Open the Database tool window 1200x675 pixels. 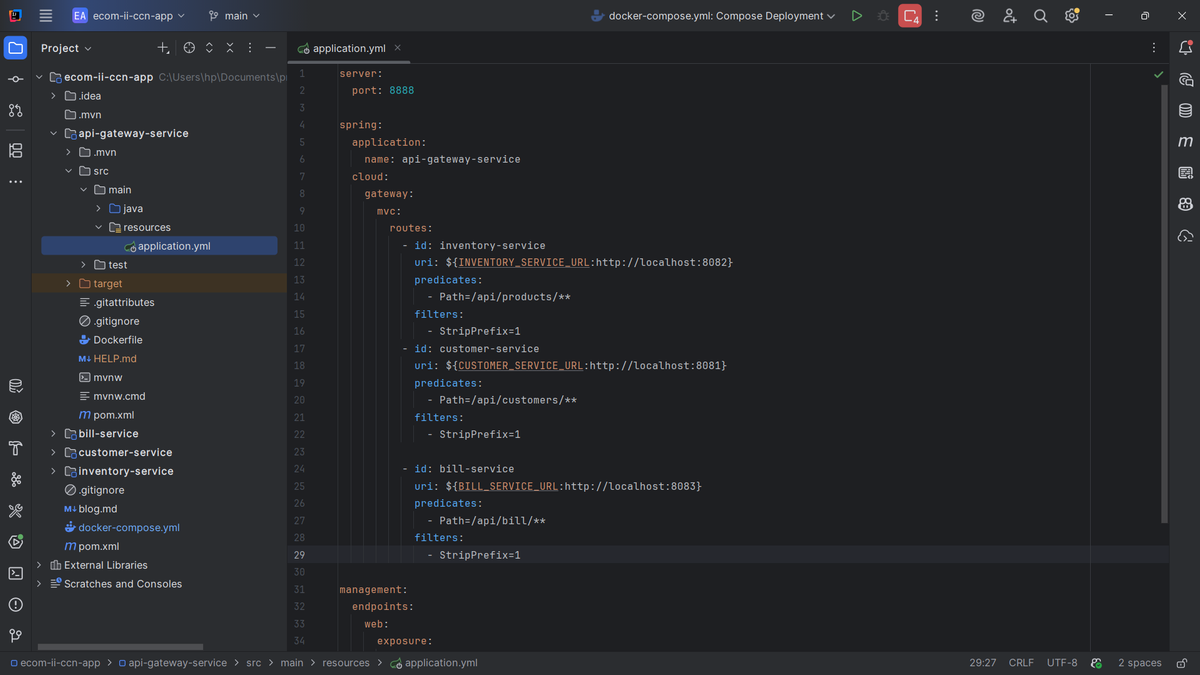click(x=1185, y=110)
